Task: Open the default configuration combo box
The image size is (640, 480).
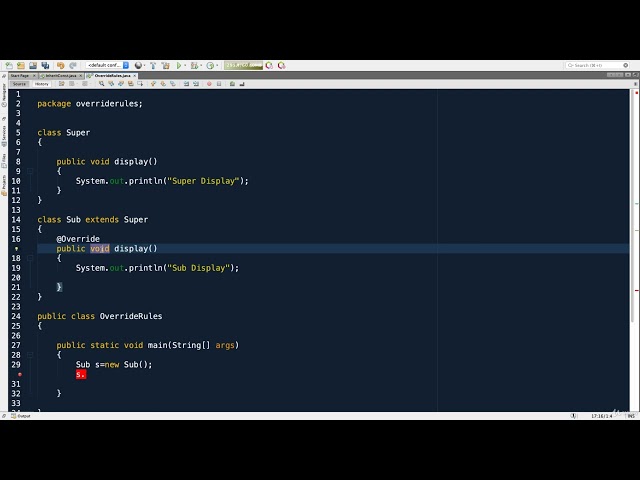Action: (108, 65)
